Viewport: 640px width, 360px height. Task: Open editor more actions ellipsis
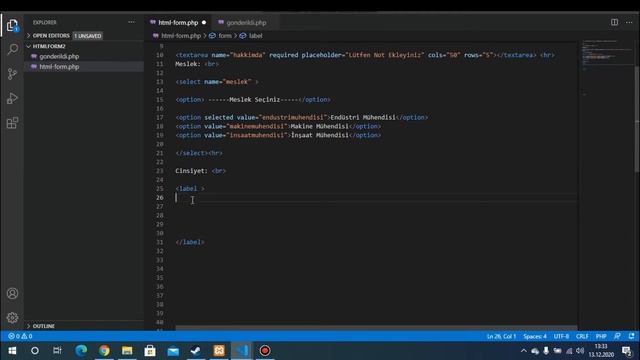(x=629, y=22)
